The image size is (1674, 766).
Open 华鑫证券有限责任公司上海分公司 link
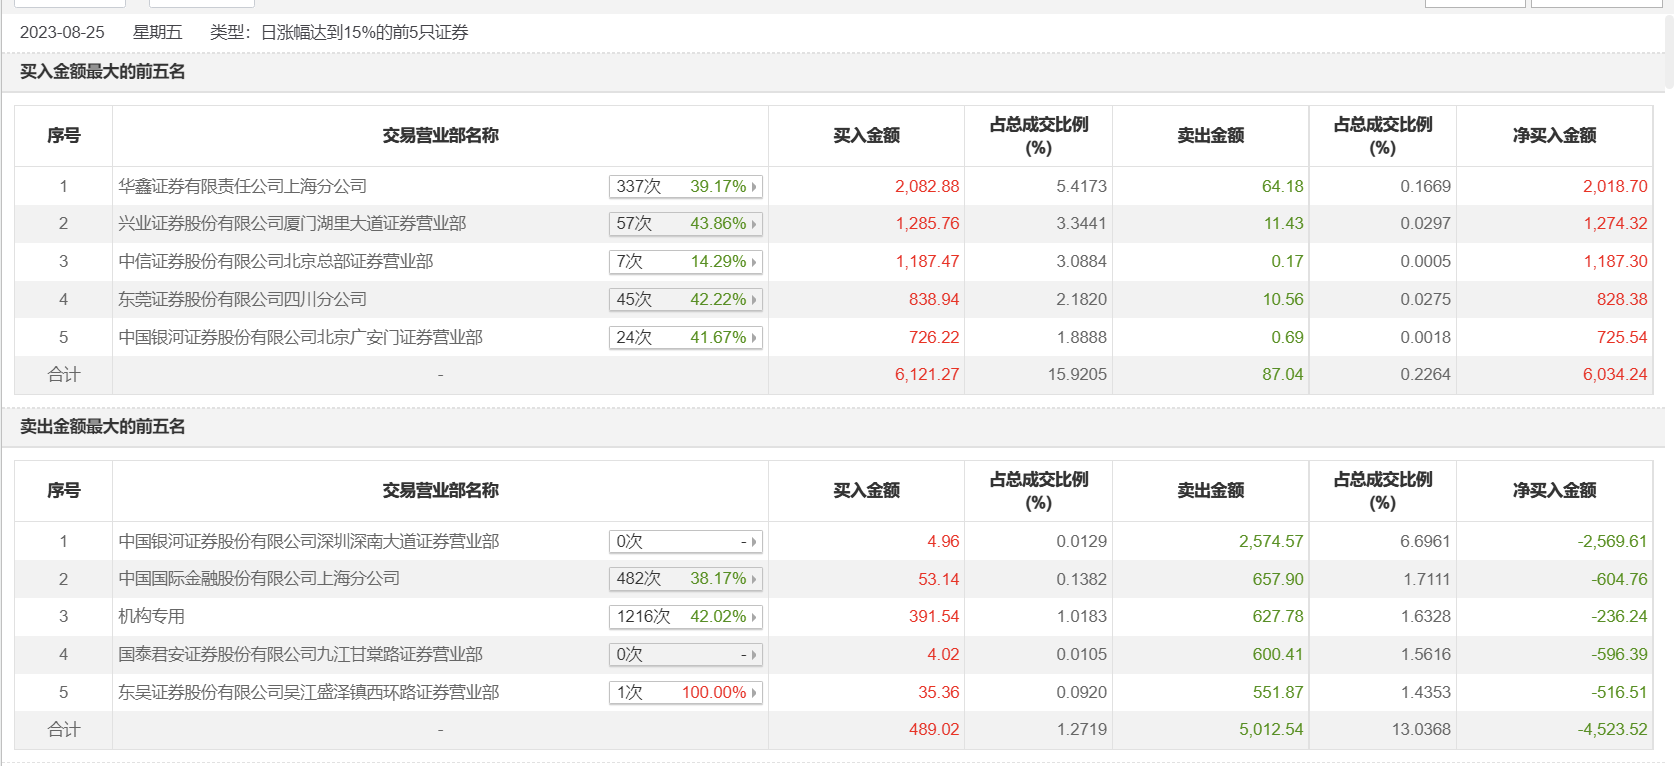[242, 187]
